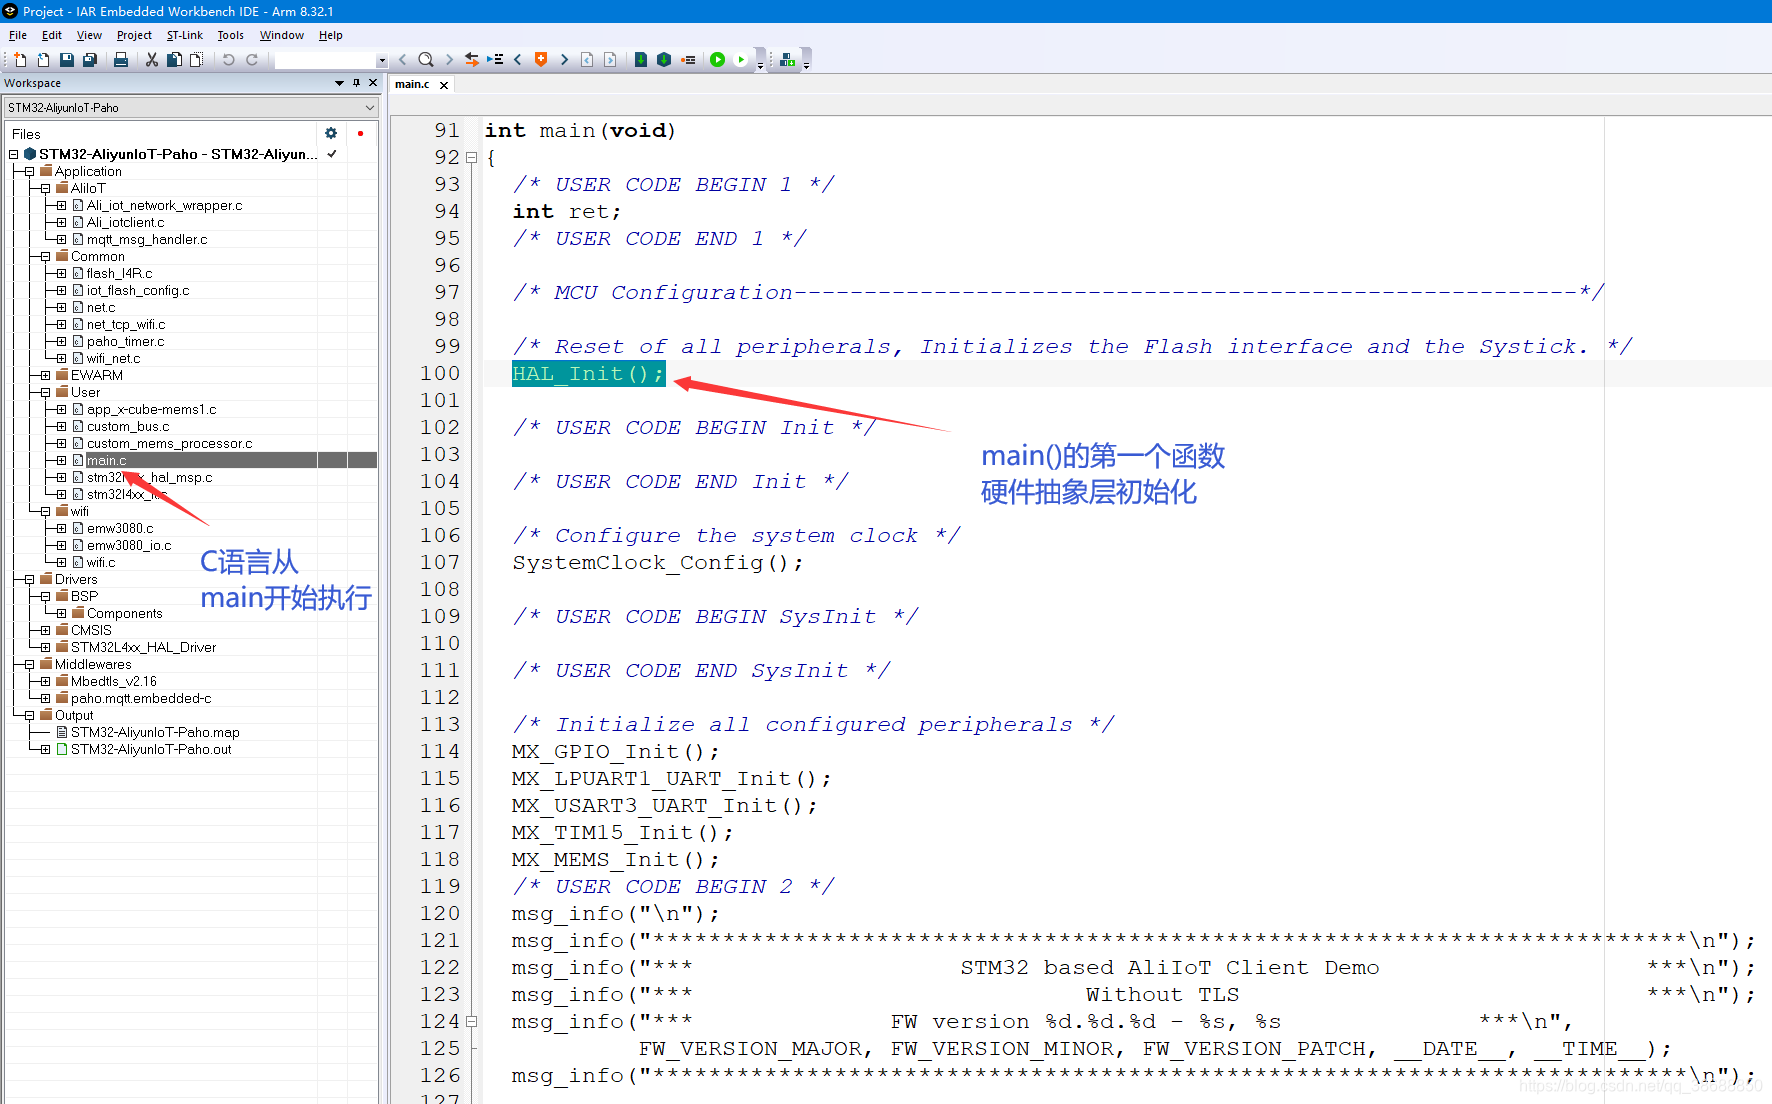Viewport: 1772px width, 1104px height.
Task: Click the Paste toolbar icon
Action: (x=196, y=60)
